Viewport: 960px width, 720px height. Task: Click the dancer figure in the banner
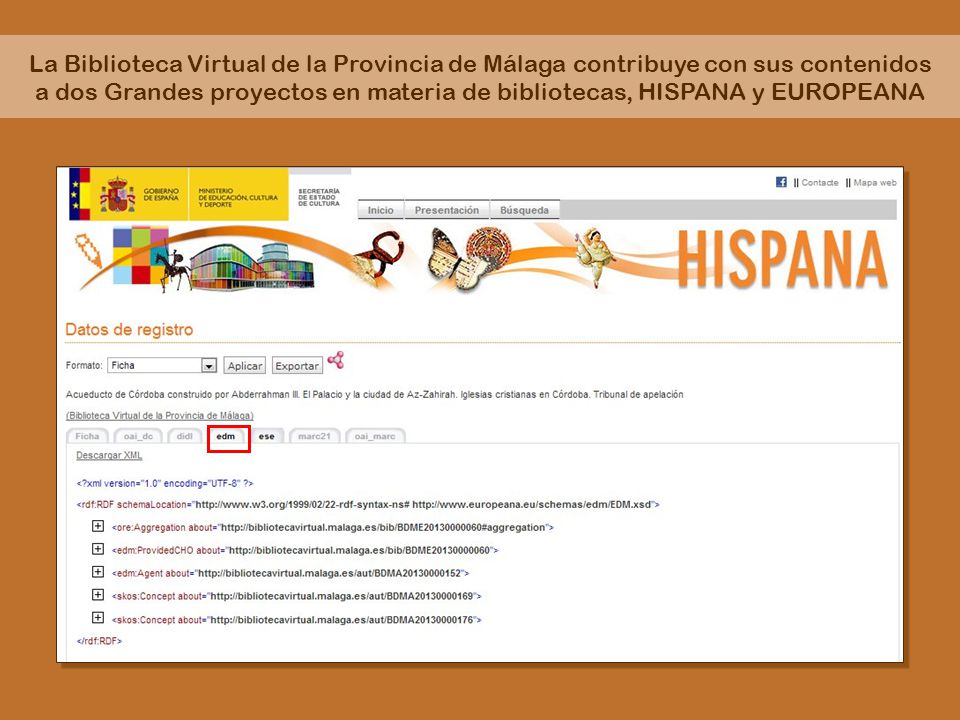(594, 256)
